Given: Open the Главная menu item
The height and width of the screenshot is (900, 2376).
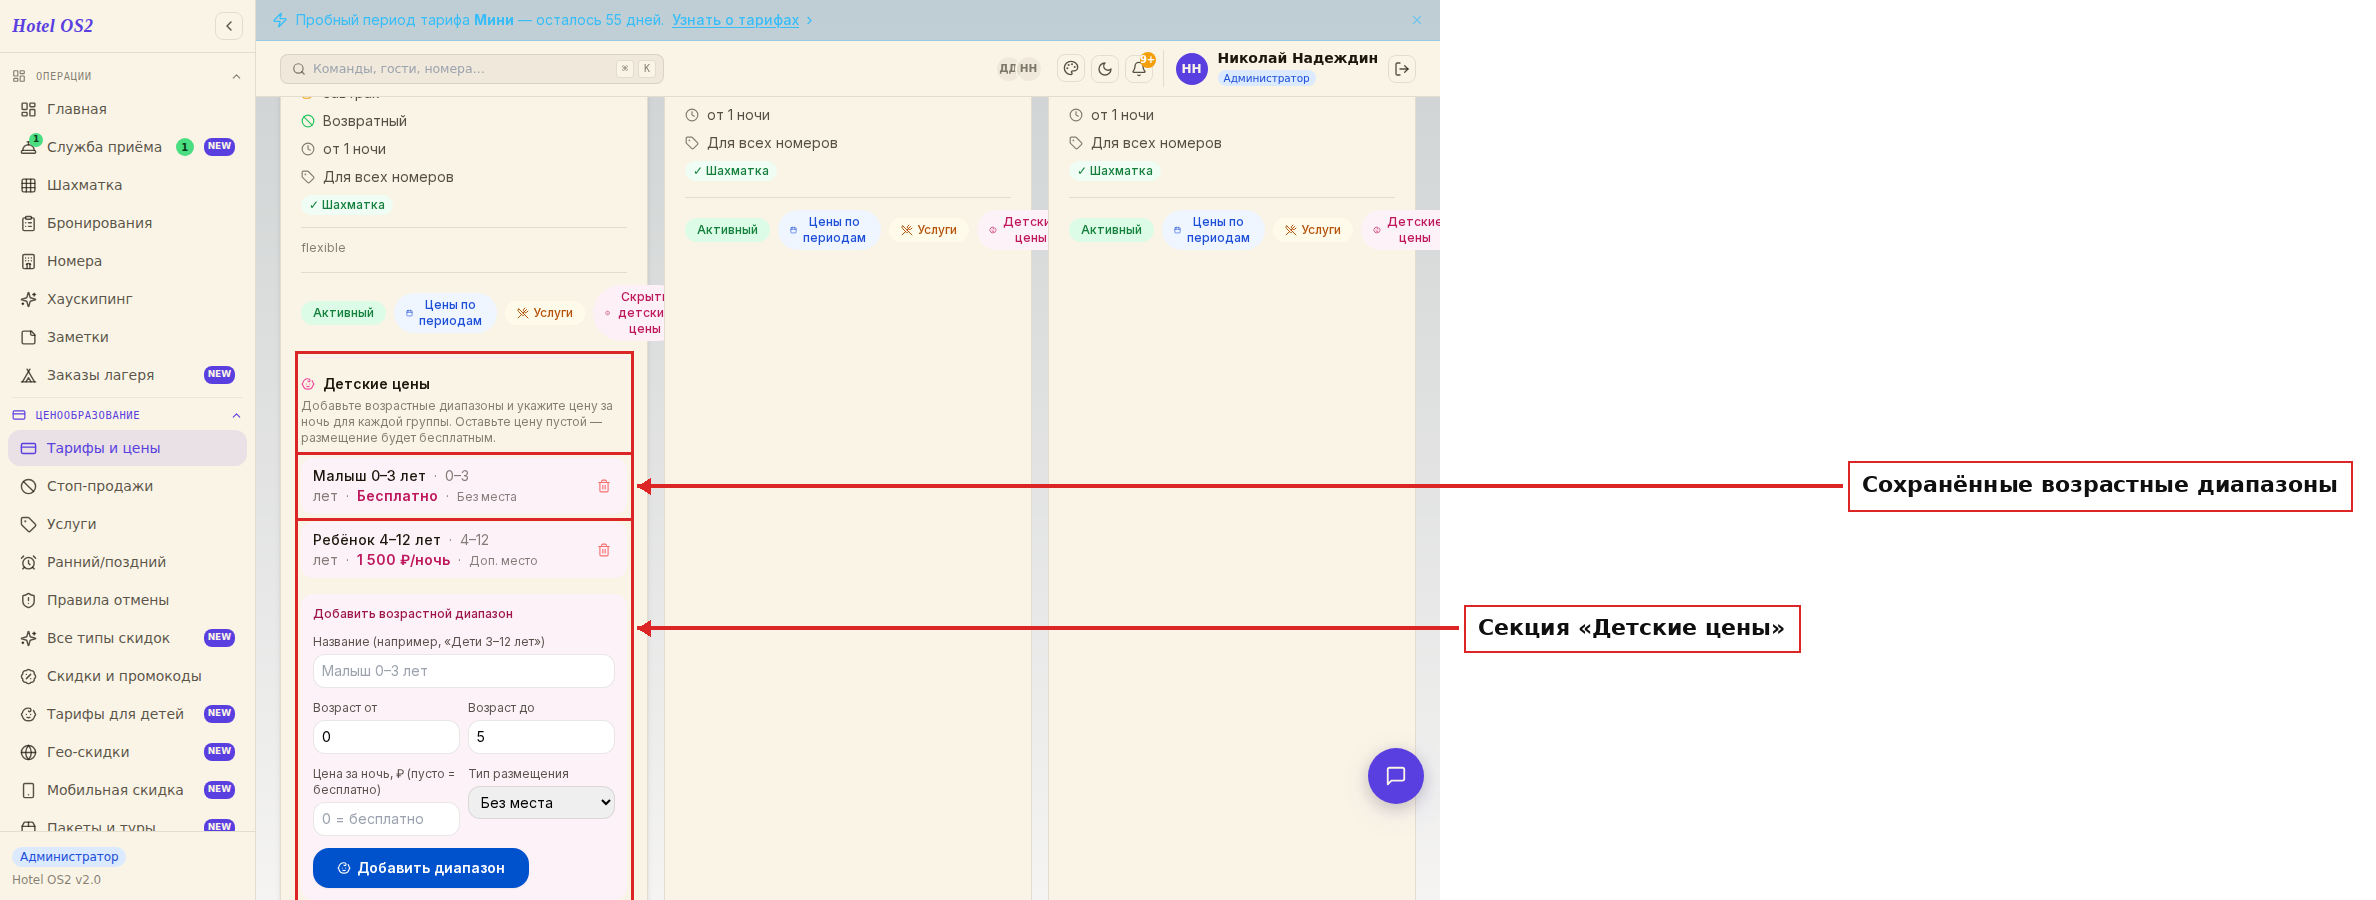Looking at the screenshot, I should pos(127,109).
